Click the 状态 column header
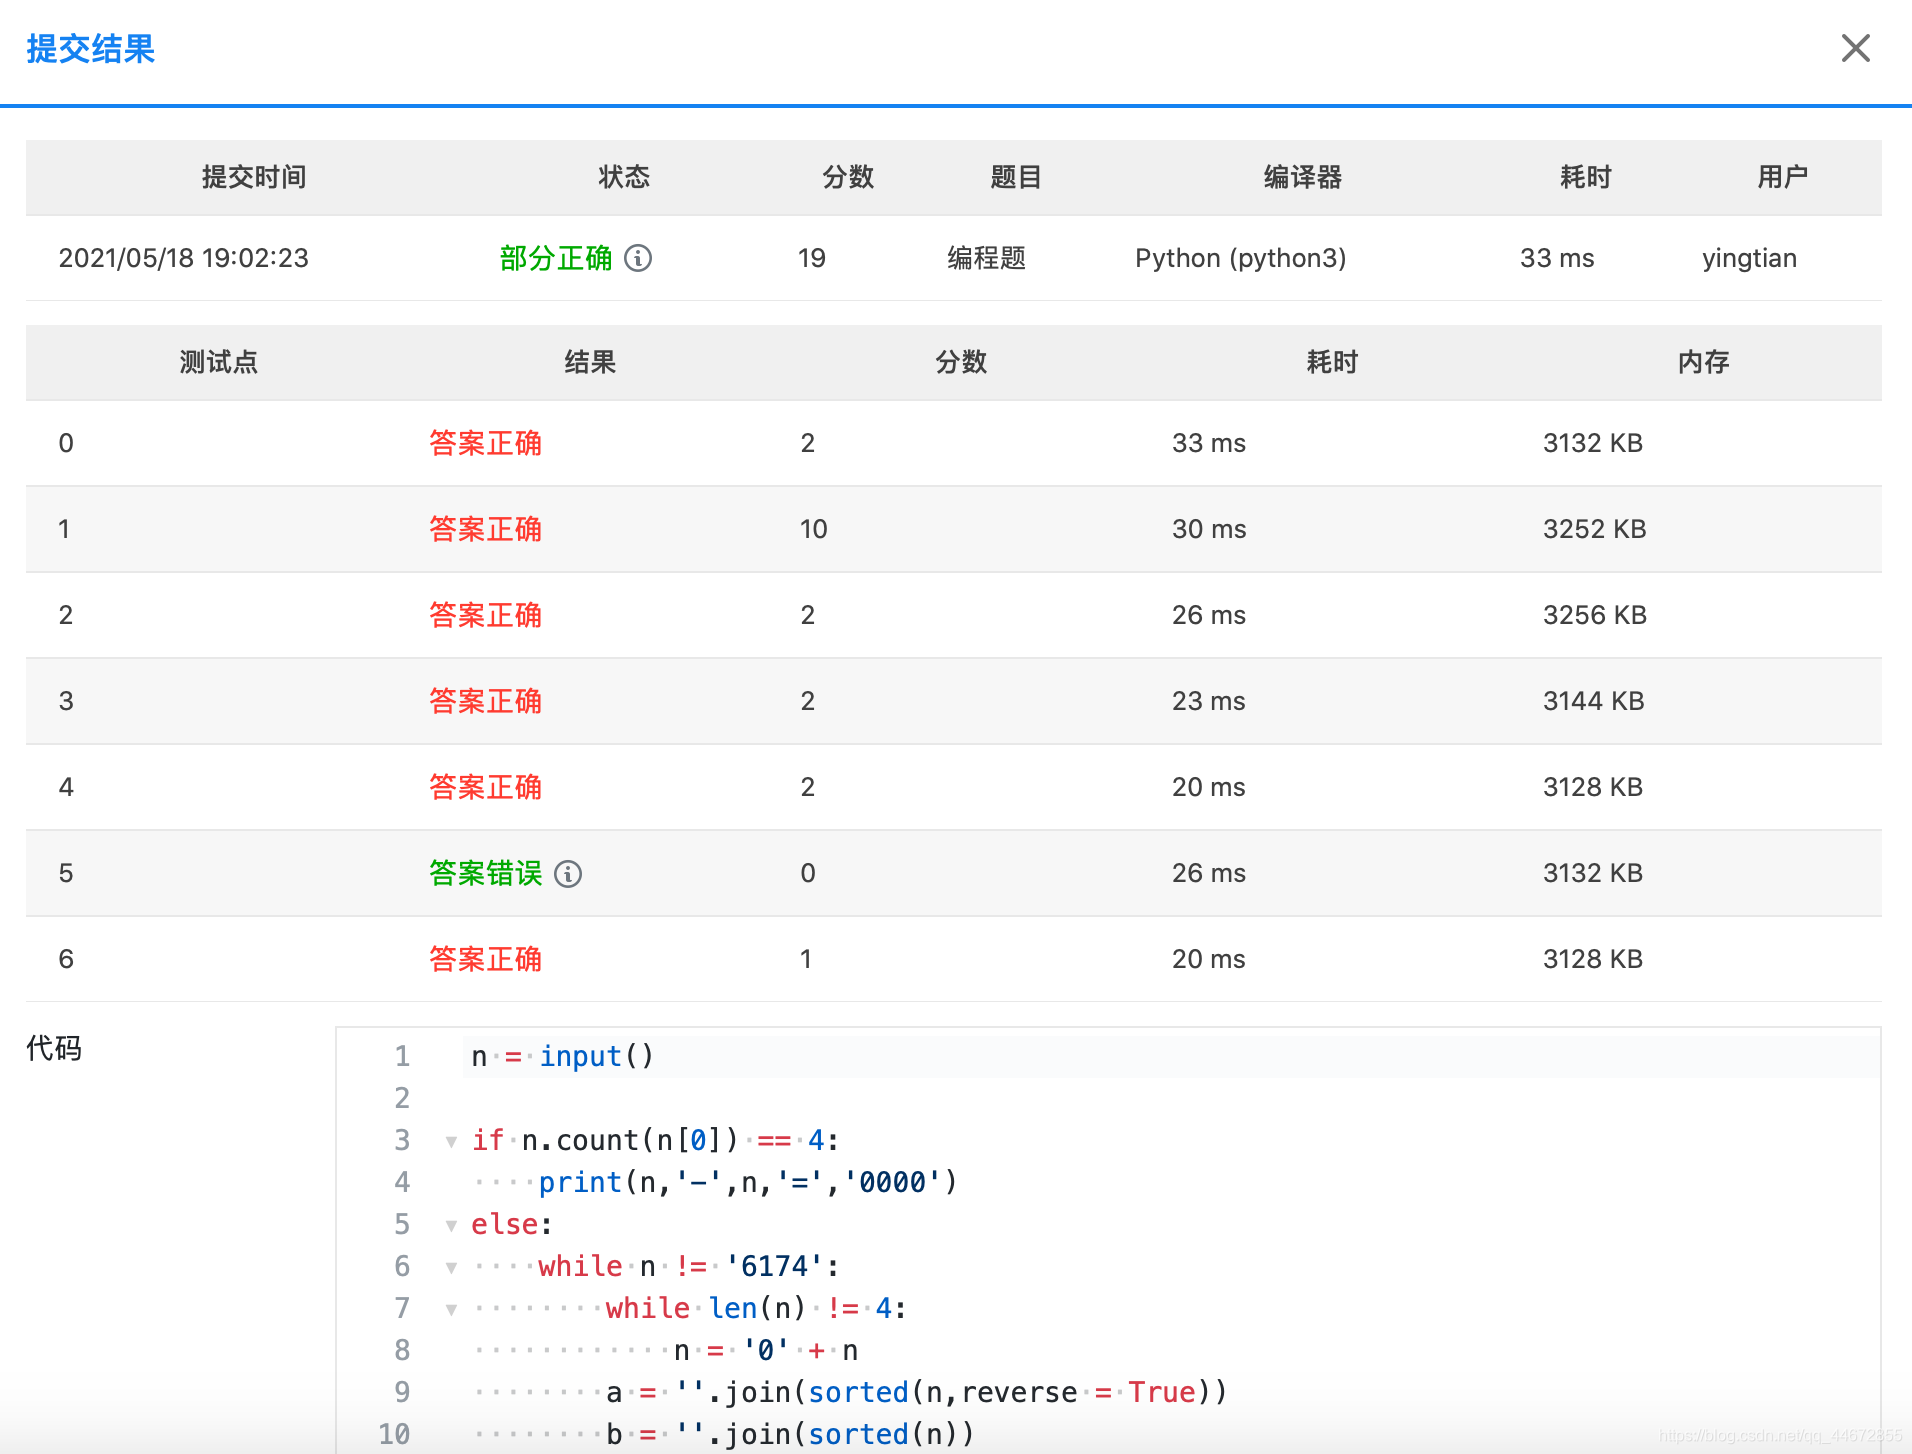Screen dimensions: 1912x1454 point(624,177)
